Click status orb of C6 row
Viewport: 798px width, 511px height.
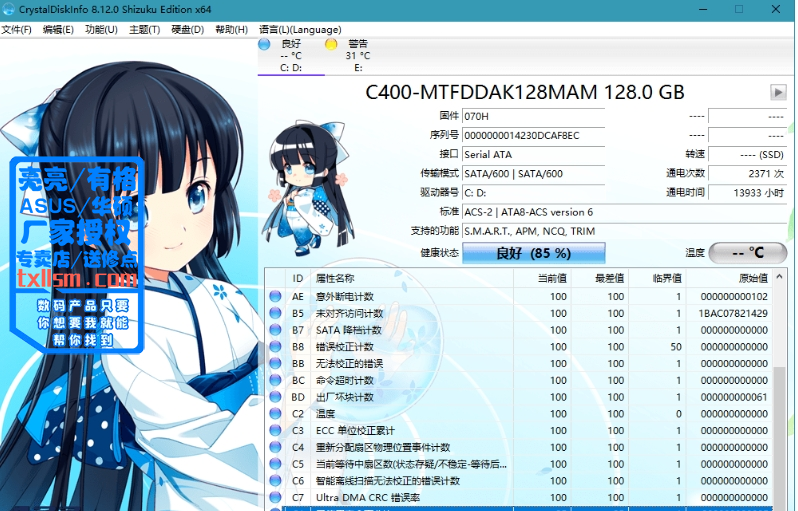point(275,480)
